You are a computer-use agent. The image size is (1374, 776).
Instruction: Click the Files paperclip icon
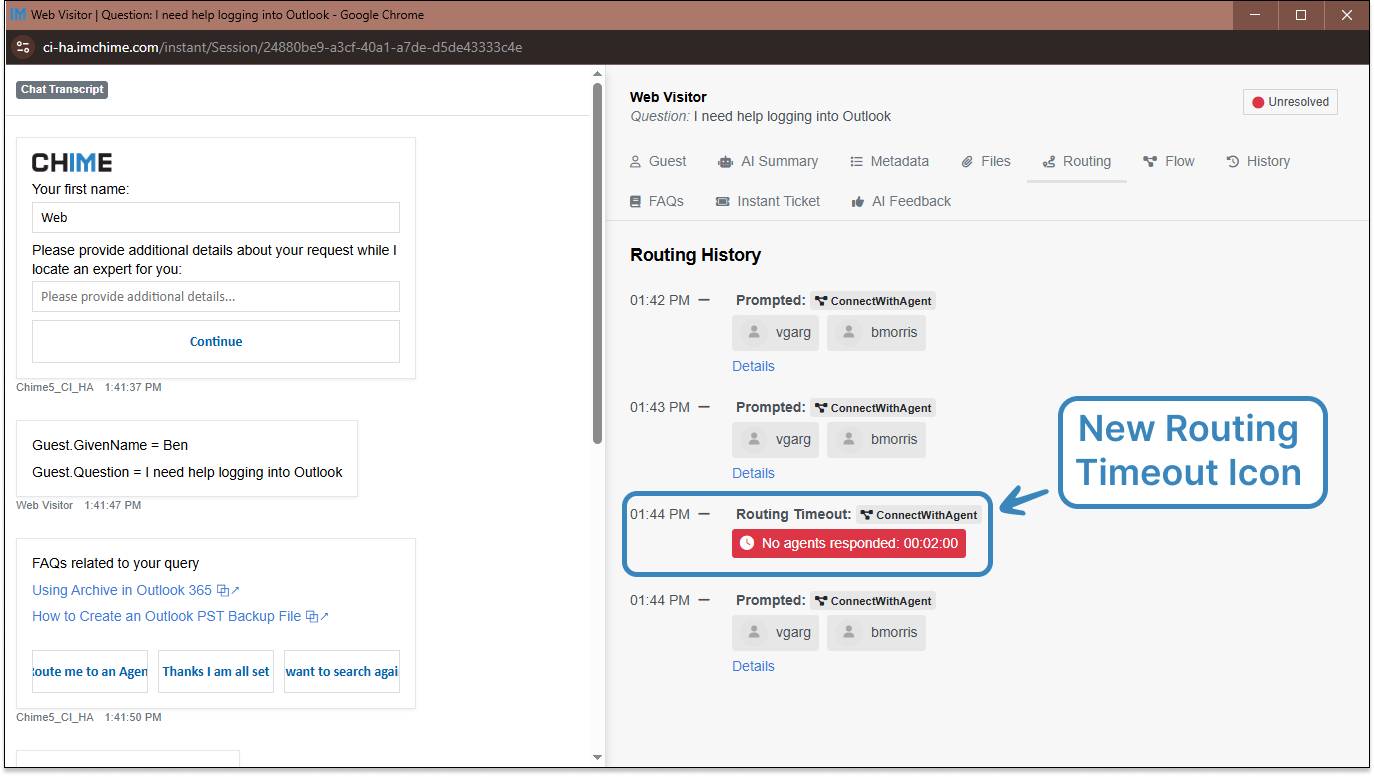tap(967, 162)
